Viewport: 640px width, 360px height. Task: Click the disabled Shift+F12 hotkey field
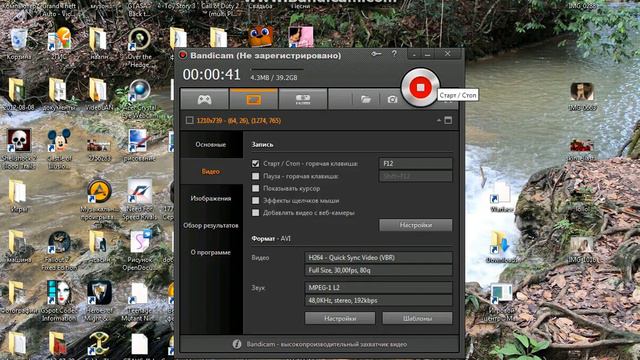point(416,176)
